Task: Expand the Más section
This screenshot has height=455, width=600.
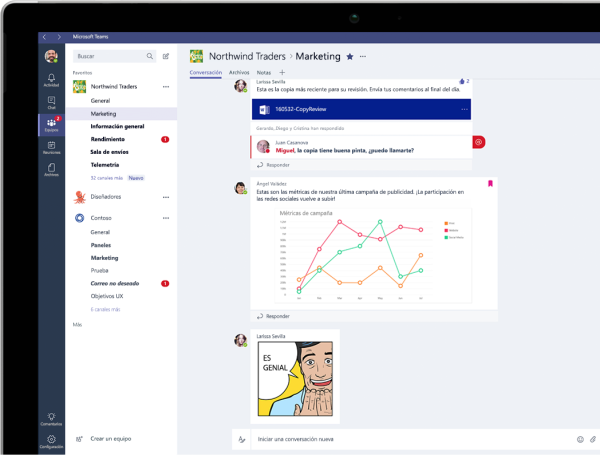Action: point(77,325)
